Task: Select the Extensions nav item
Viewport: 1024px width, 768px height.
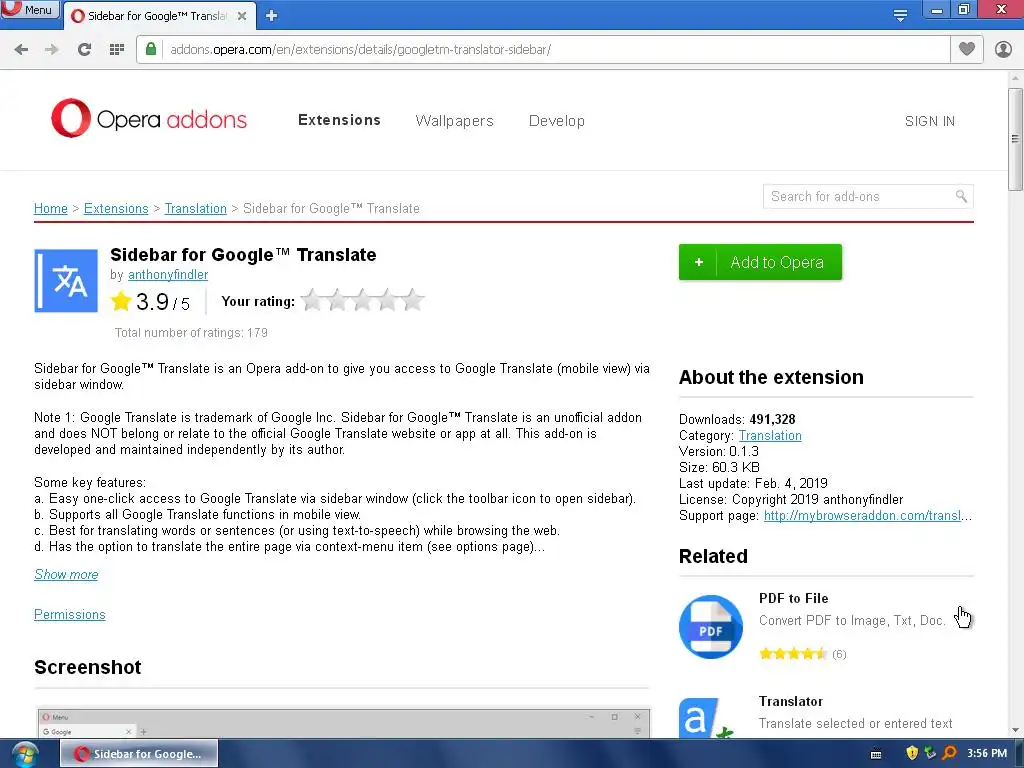Action: 339,120
